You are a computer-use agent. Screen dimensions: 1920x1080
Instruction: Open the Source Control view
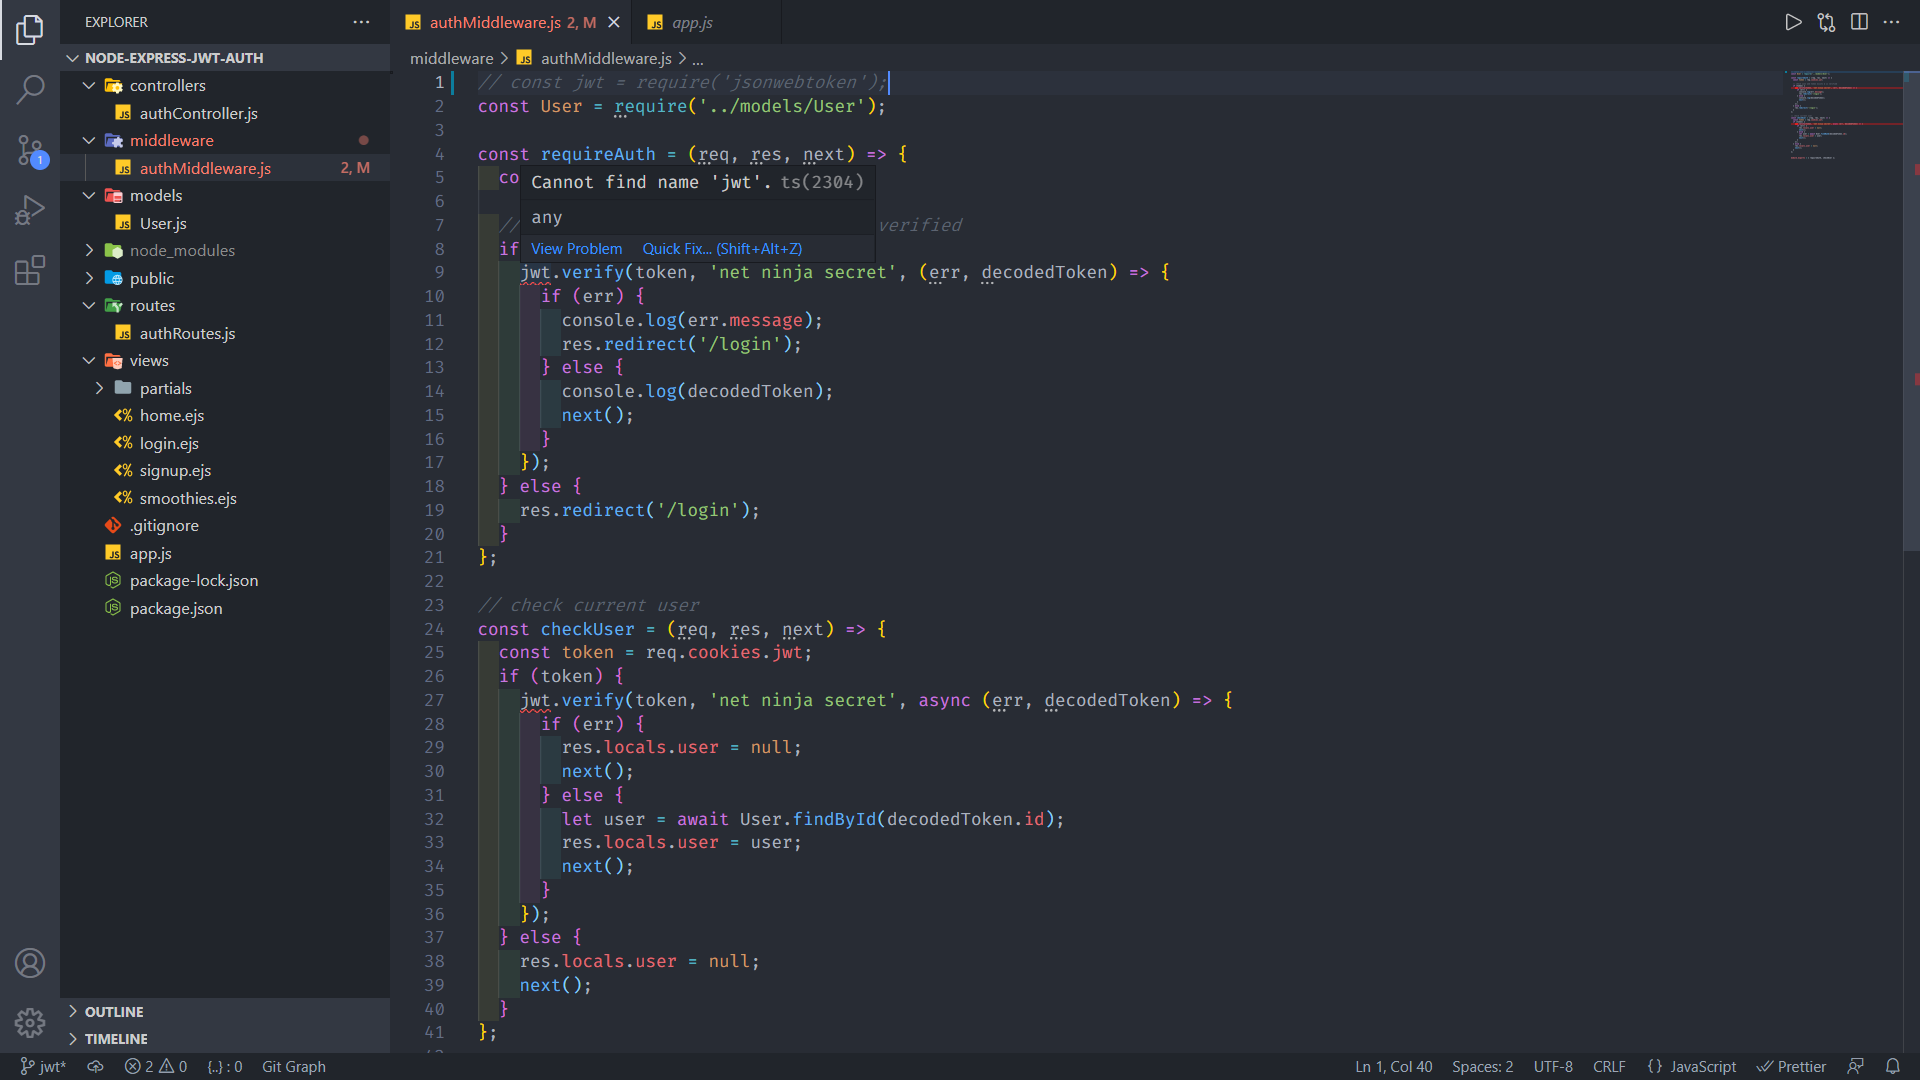pos(30,151)
